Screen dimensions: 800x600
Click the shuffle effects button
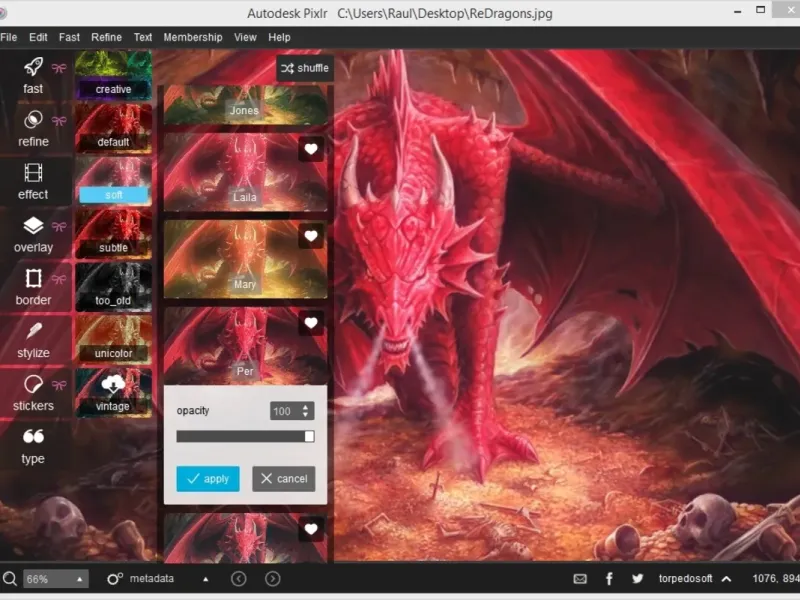[305, 68]
